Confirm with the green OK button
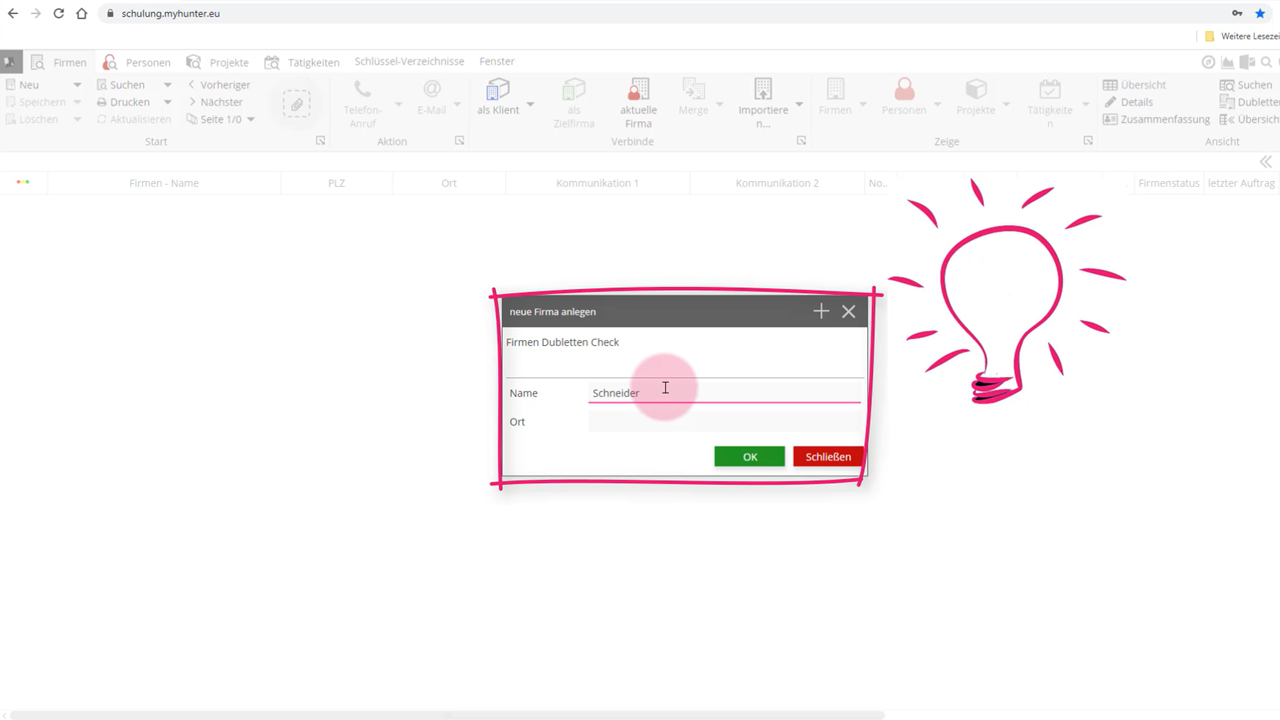 (749, 457)
